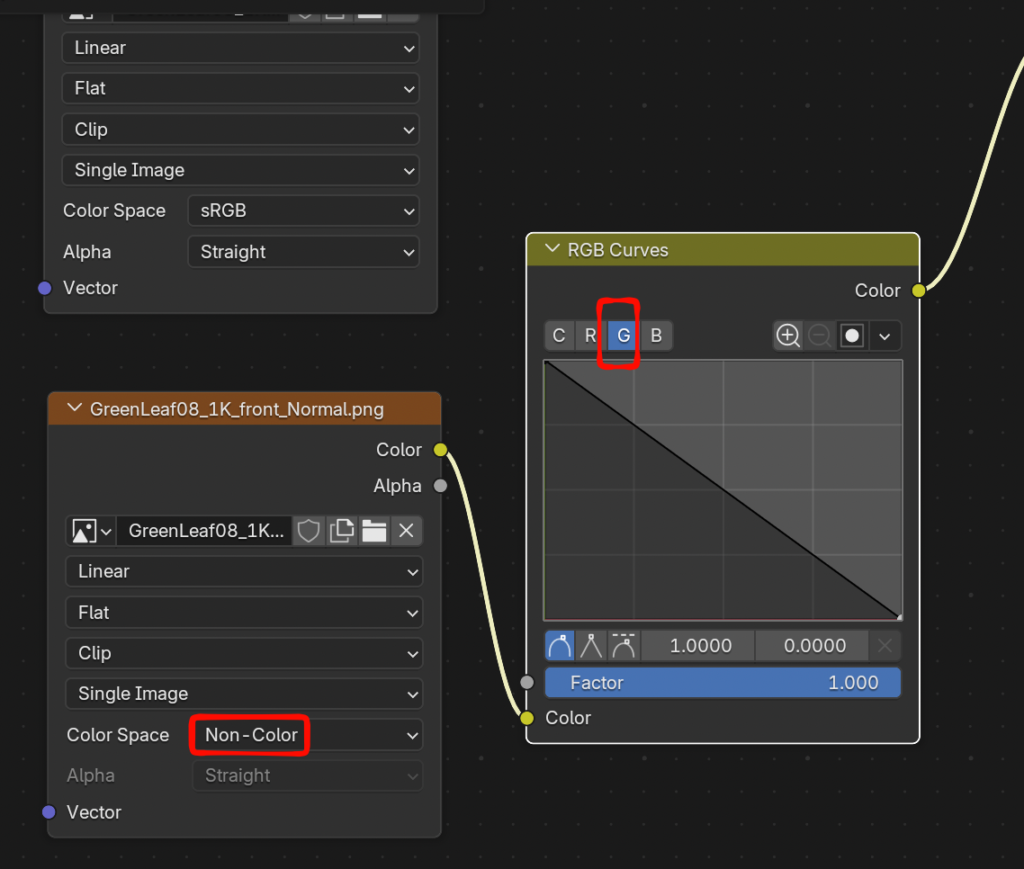Set vector handle type for curve point
The image size is (1024, 869).
click(592, 646)
